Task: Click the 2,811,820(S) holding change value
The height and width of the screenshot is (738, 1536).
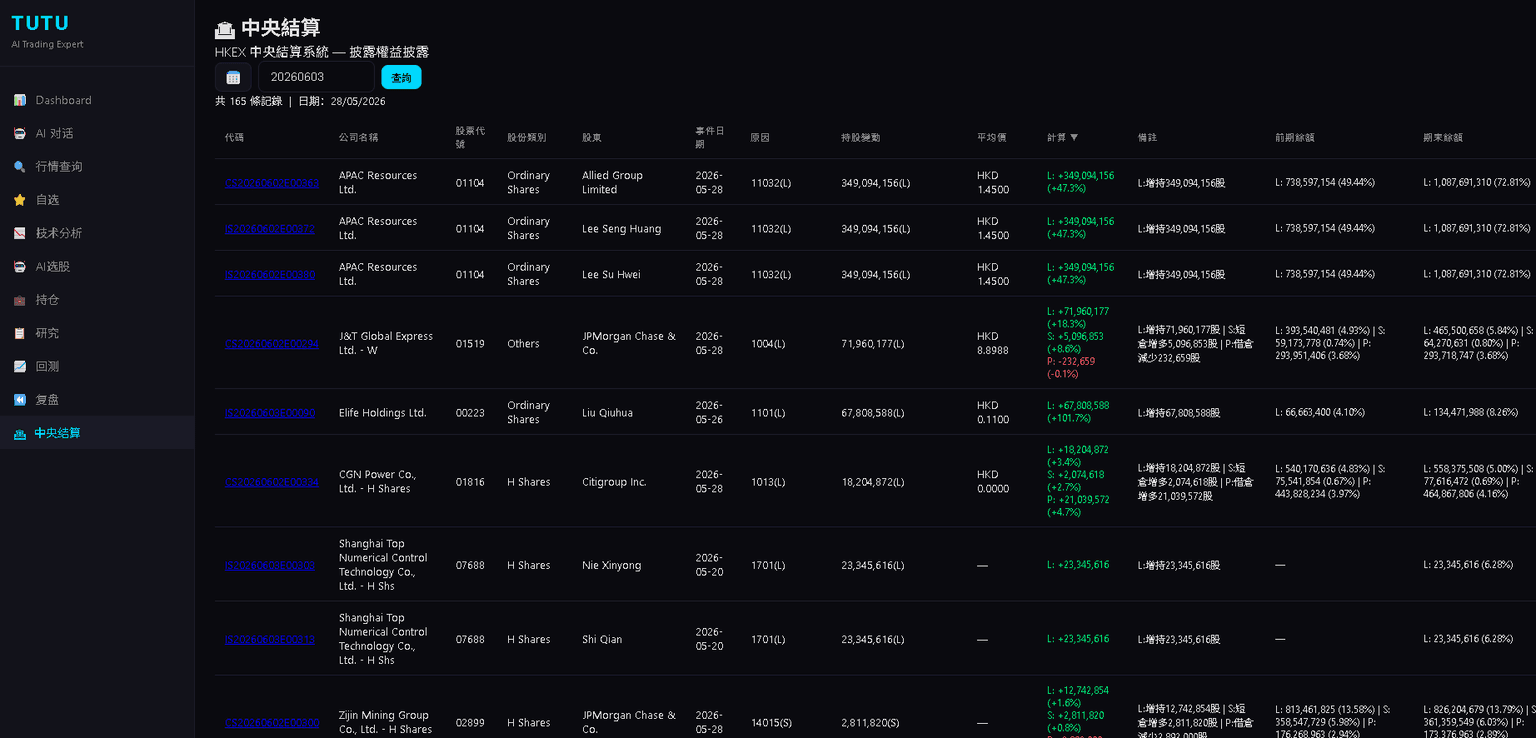Action: pos(870,723)
